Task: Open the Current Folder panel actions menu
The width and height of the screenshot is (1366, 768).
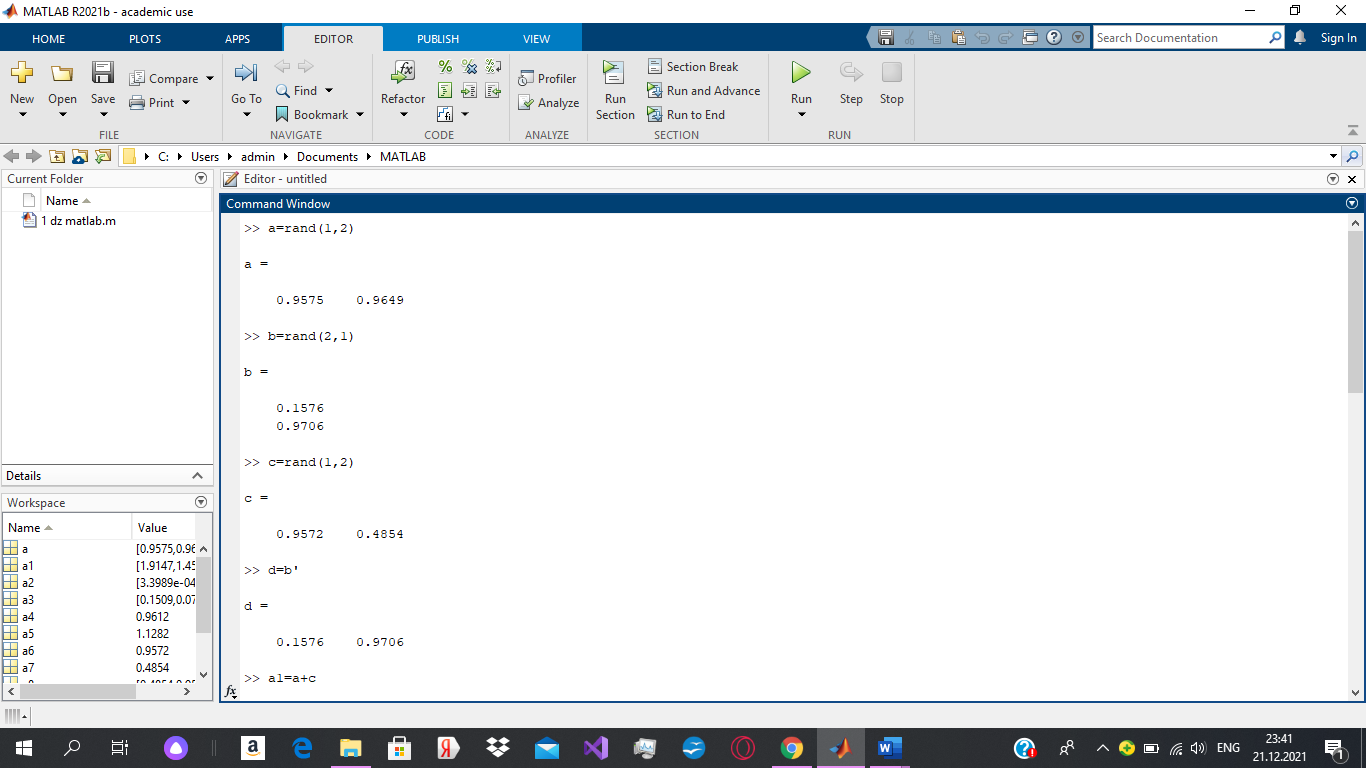Action: (201, 178)
